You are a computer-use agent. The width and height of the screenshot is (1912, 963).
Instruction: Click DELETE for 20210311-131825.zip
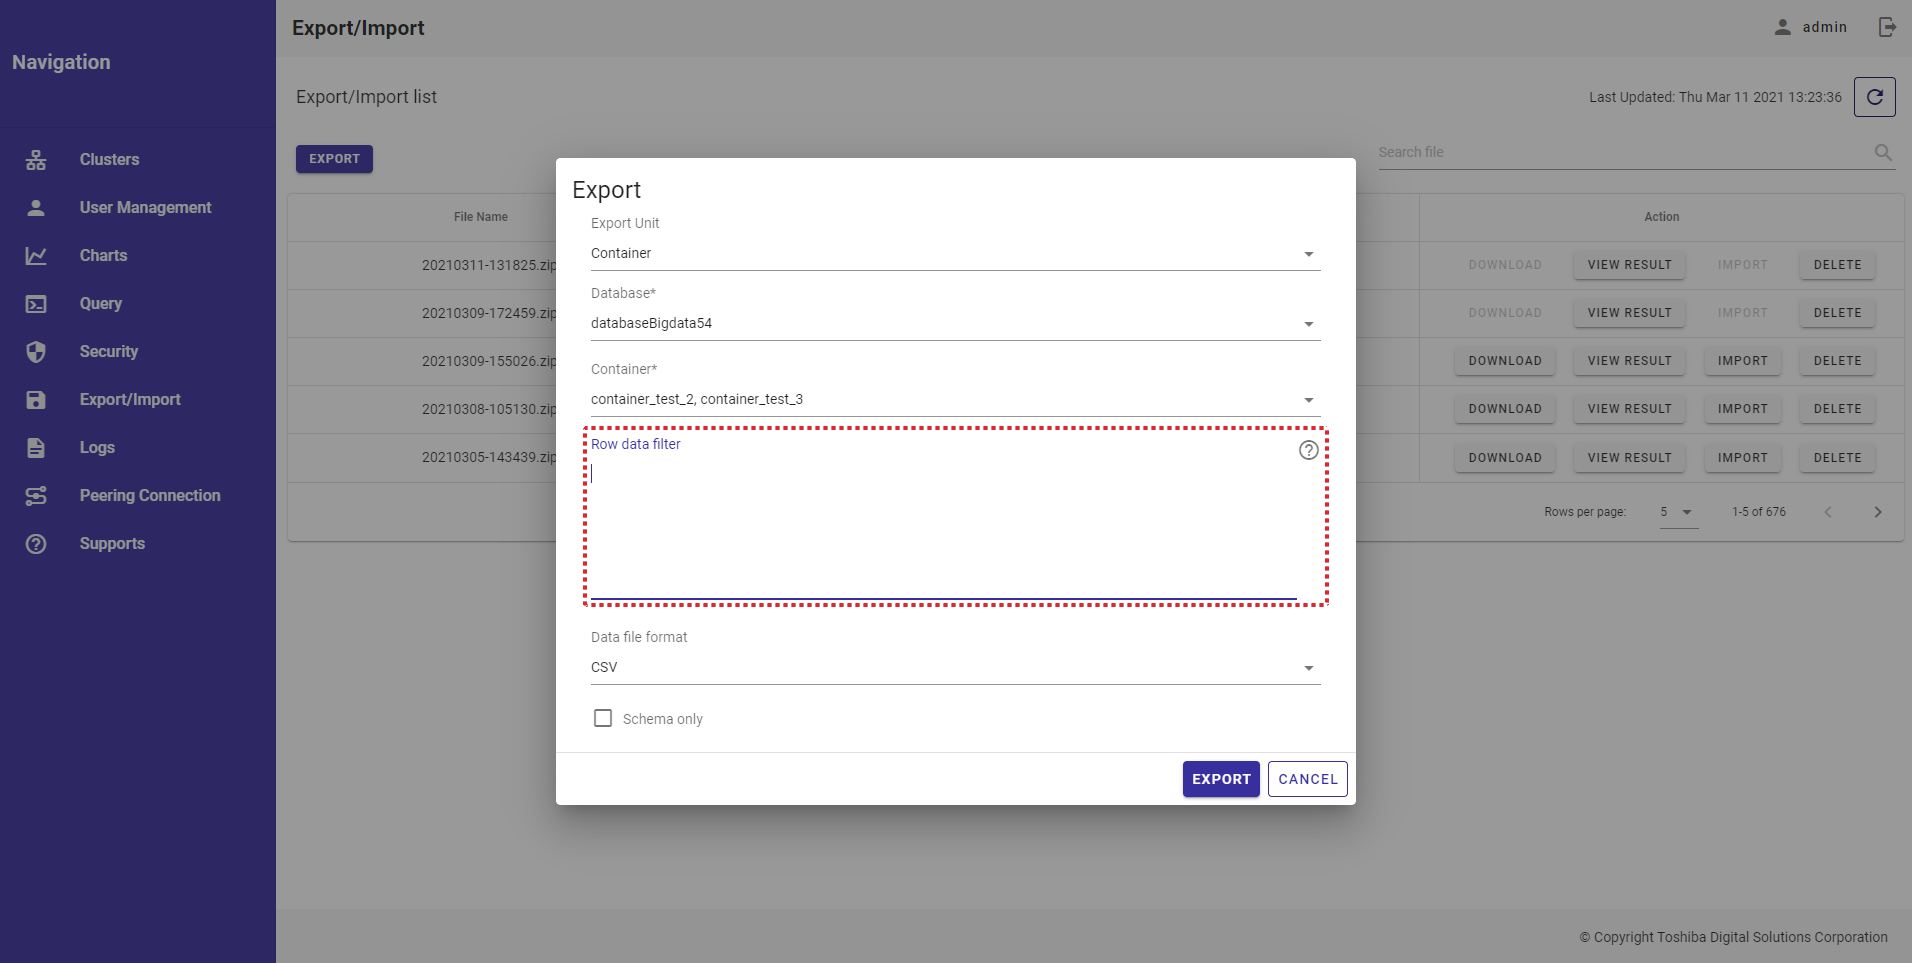[1837, 265]
